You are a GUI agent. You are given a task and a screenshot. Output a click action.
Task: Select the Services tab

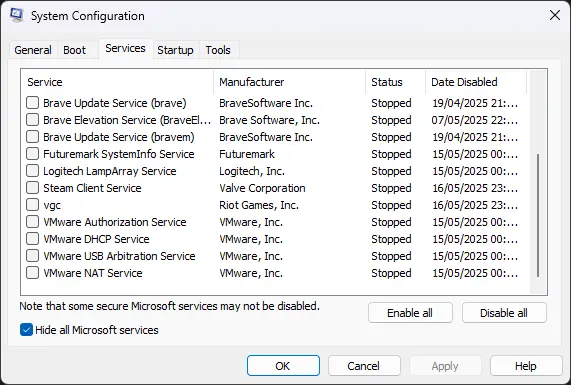pyautogui.click(x=125, y=48)
